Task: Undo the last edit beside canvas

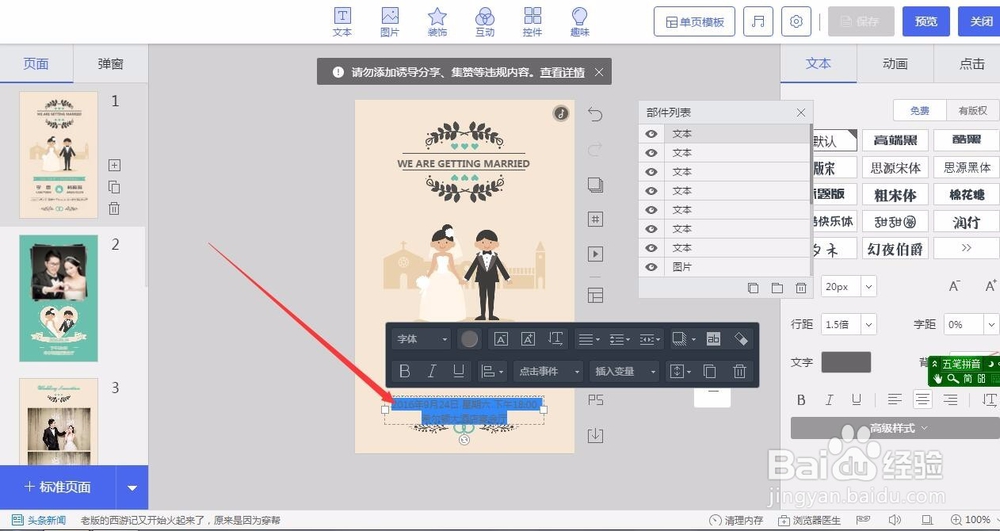Action: tap(594, 114)
